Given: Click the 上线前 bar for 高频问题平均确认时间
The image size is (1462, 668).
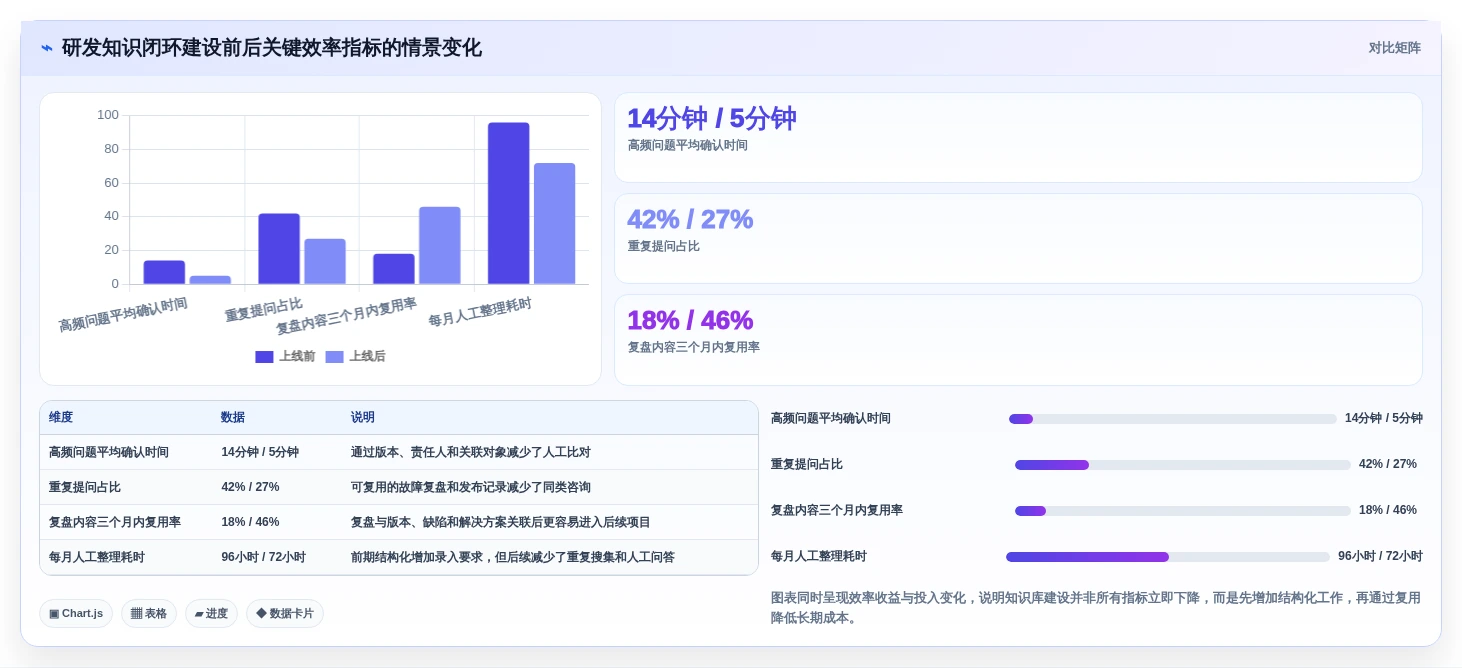Looking at the screenshot, I should point(164,273).
